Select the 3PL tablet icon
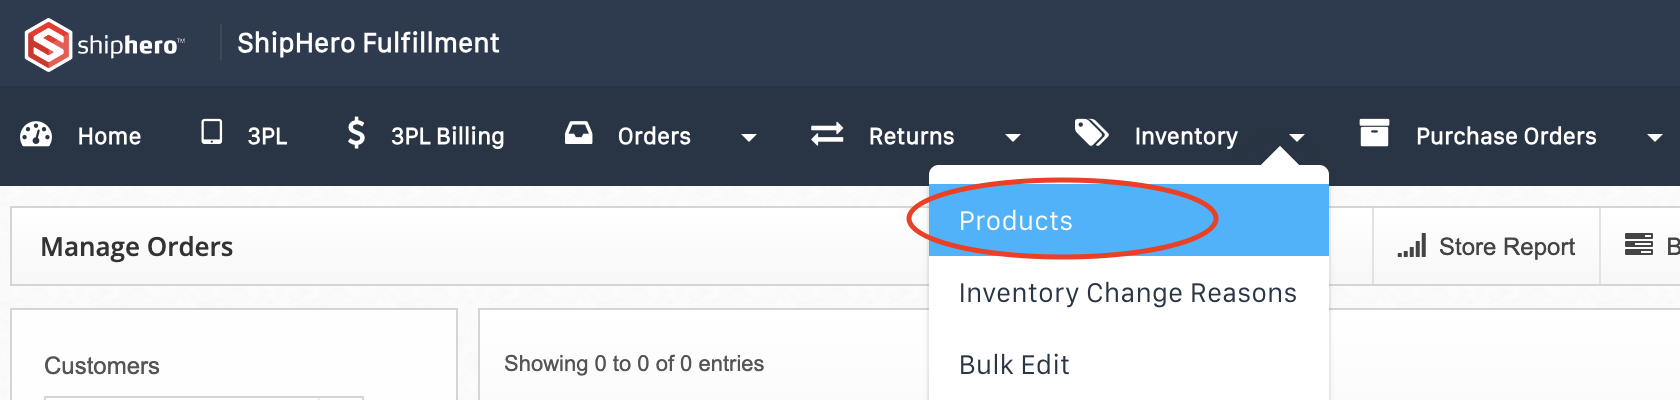The width and height of the screenshot is (1680, 400). coord(212,132)
